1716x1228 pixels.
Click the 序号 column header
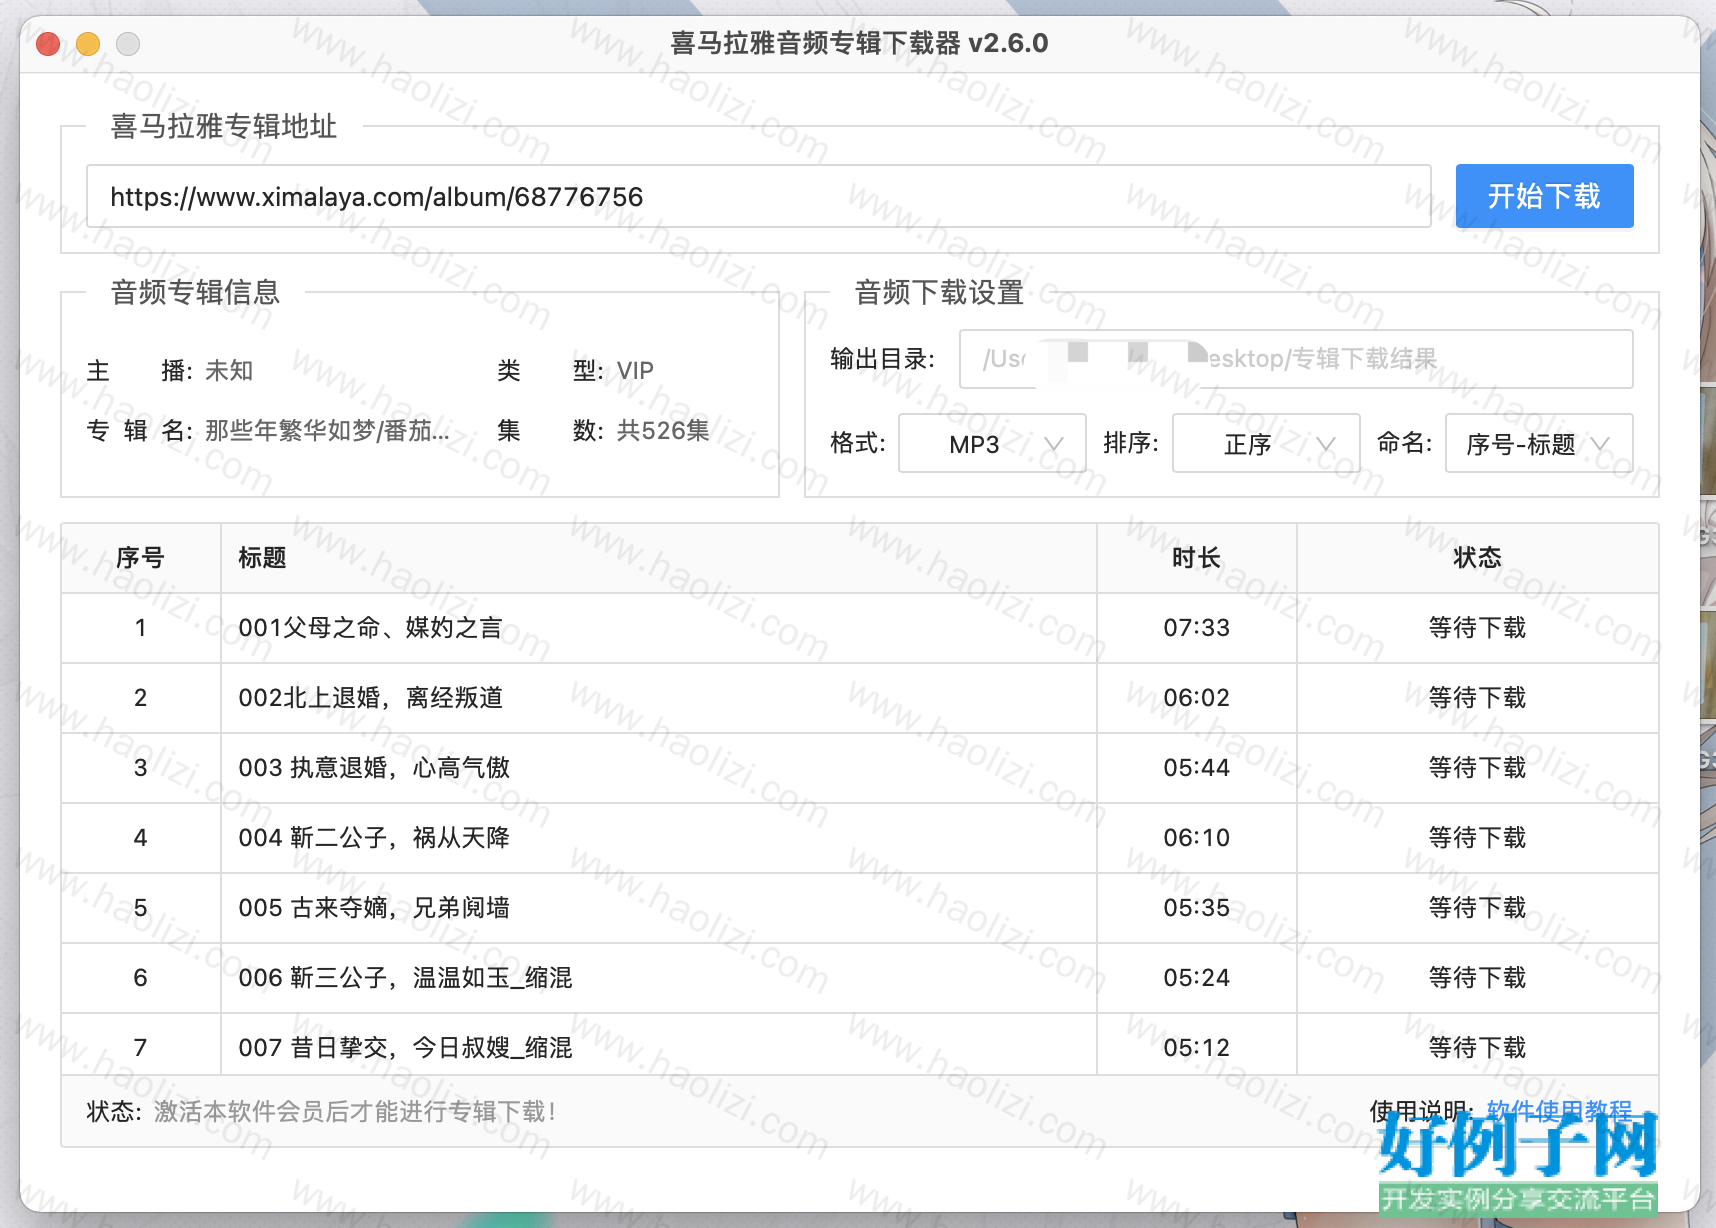[140, 558]
